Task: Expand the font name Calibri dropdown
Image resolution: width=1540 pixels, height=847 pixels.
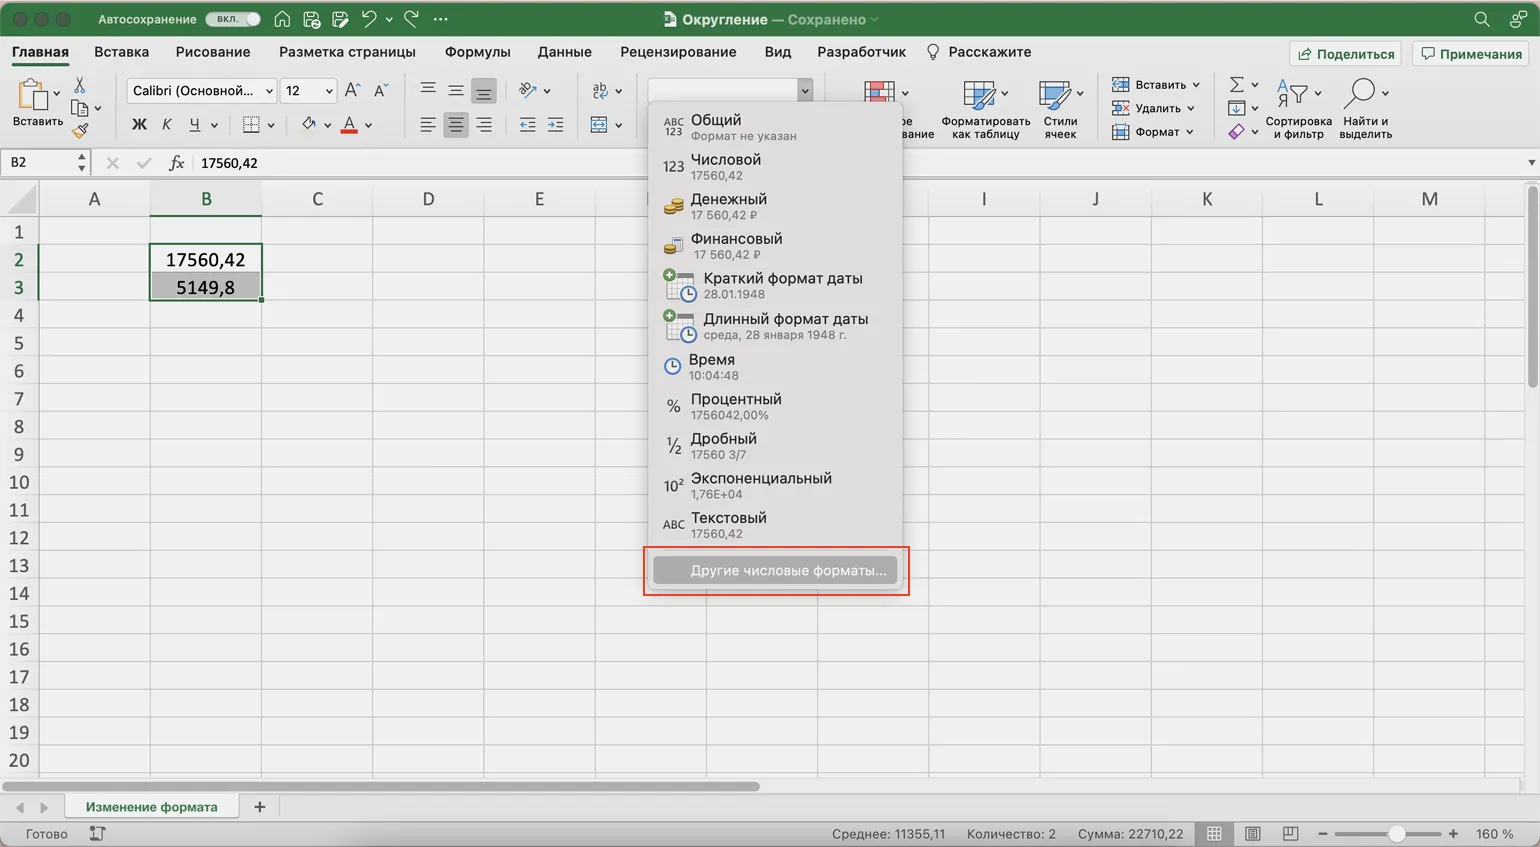Action: click(269, 91)
